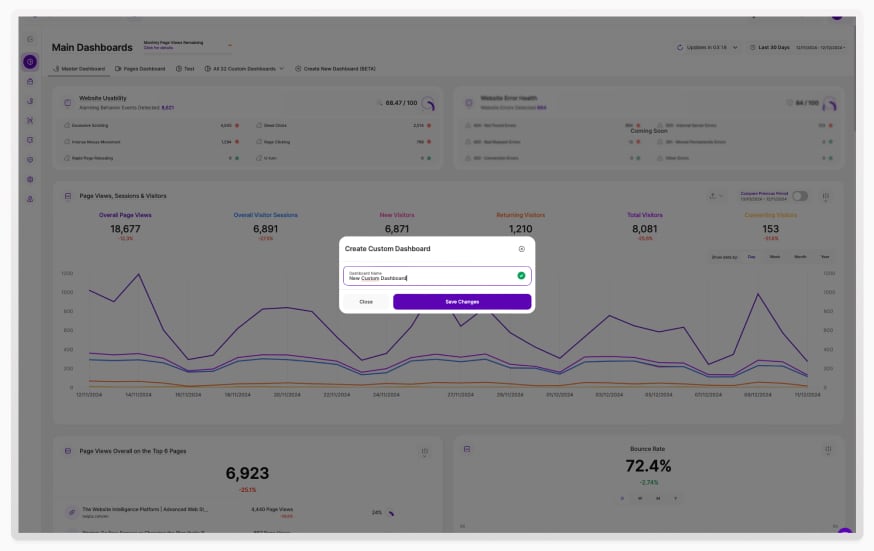874x551 pixels.
Task: Click the highlighted dashboard sidebar icon
Action: coord(31,62)
